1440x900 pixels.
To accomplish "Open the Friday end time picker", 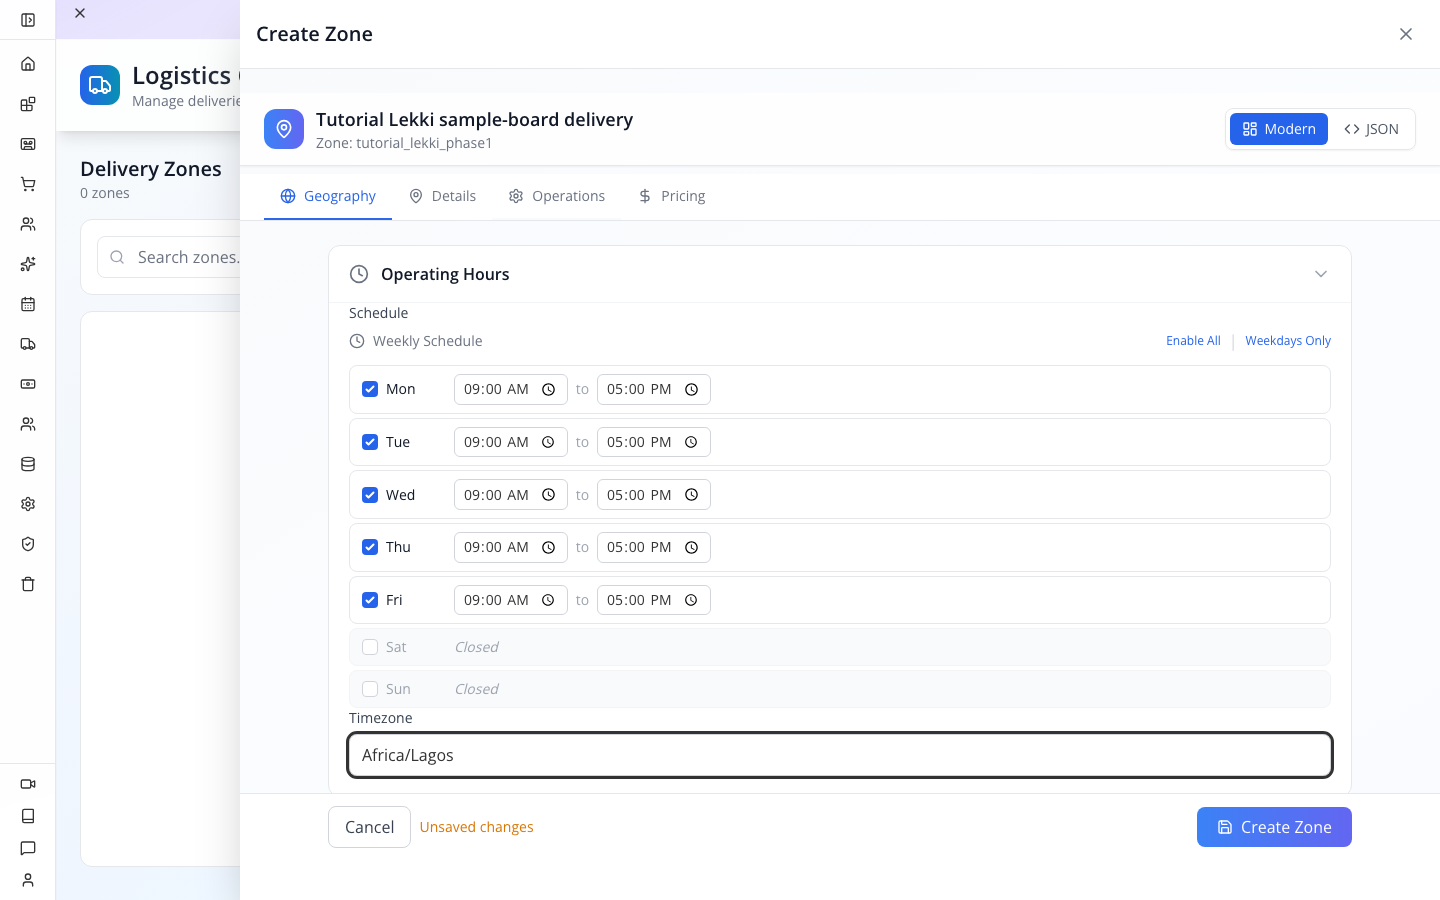I will (x=691, y=600).
